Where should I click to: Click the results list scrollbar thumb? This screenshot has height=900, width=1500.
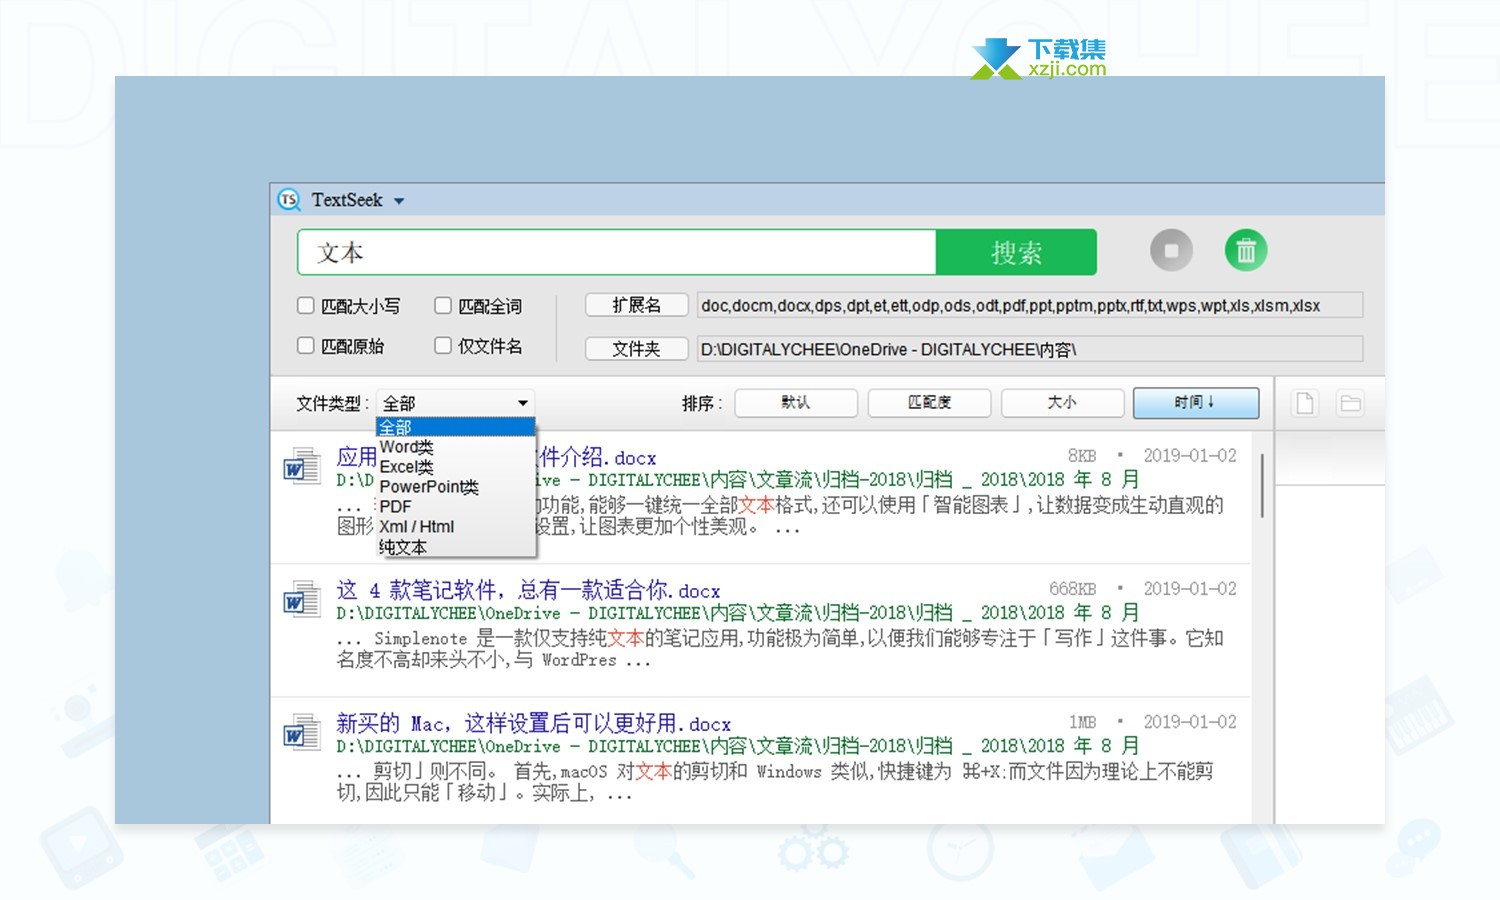[x=1262, y=485]
